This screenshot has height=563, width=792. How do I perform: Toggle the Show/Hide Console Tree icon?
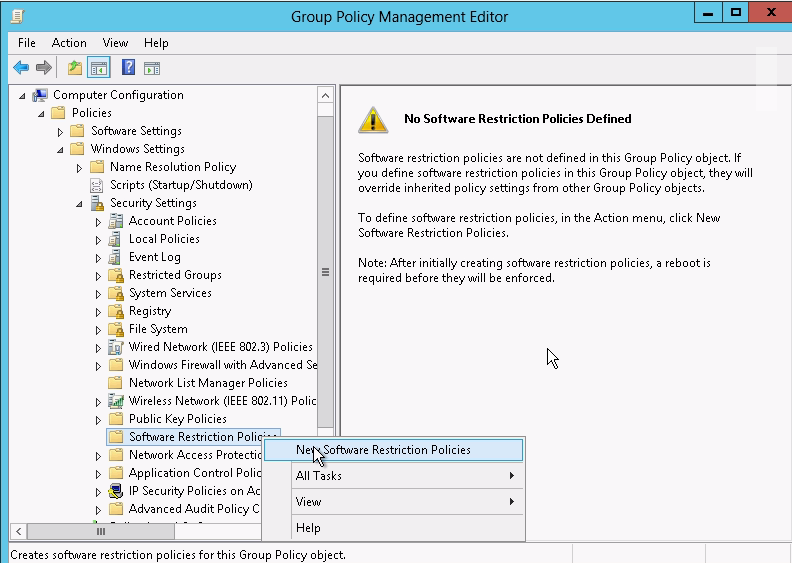pyautogui.click(x=98, y=68)
